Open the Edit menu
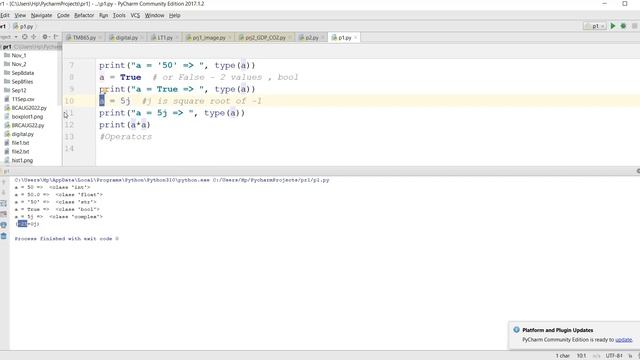This screenshot has width=640, height=360. (x=4, y=15)
